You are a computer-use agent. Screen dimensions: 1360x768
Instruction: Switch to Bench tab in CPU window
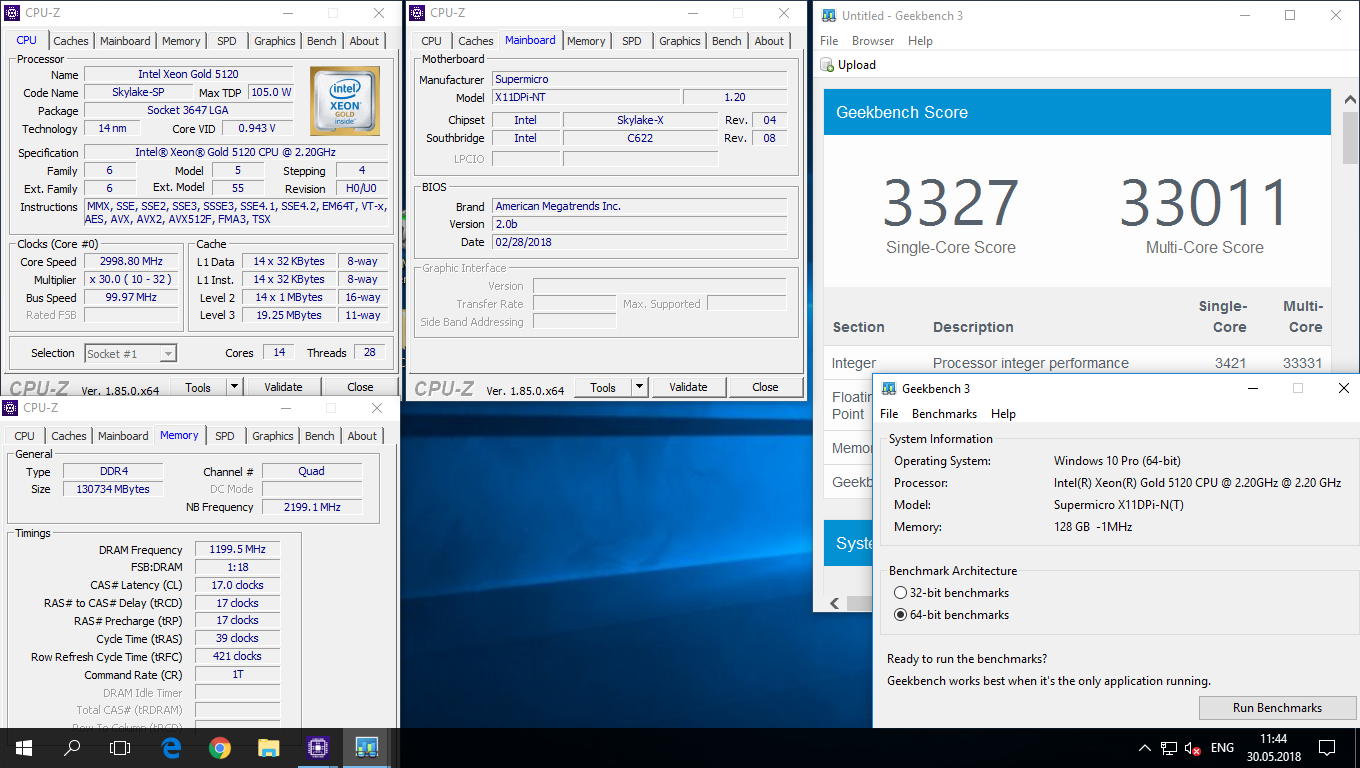pos(322,41)
